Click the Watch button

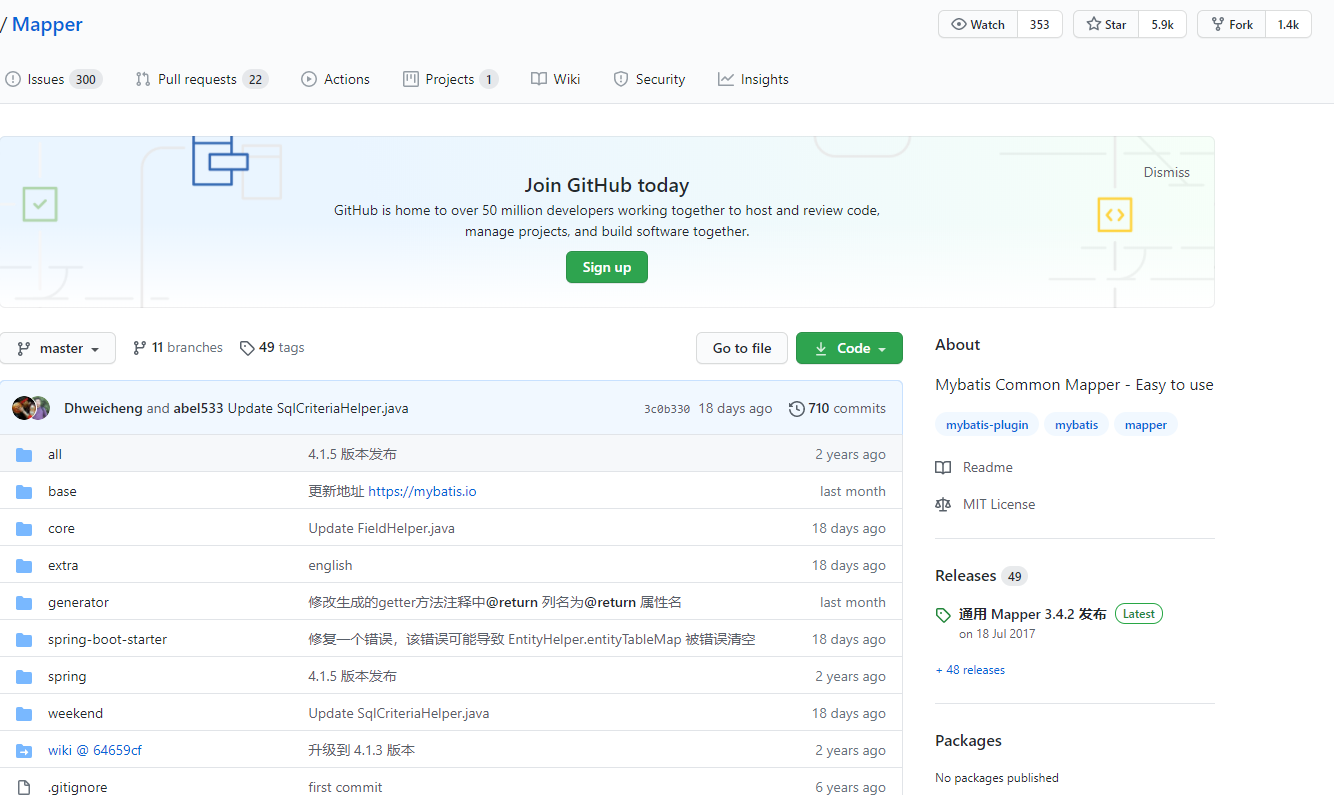tap(978, 25)
